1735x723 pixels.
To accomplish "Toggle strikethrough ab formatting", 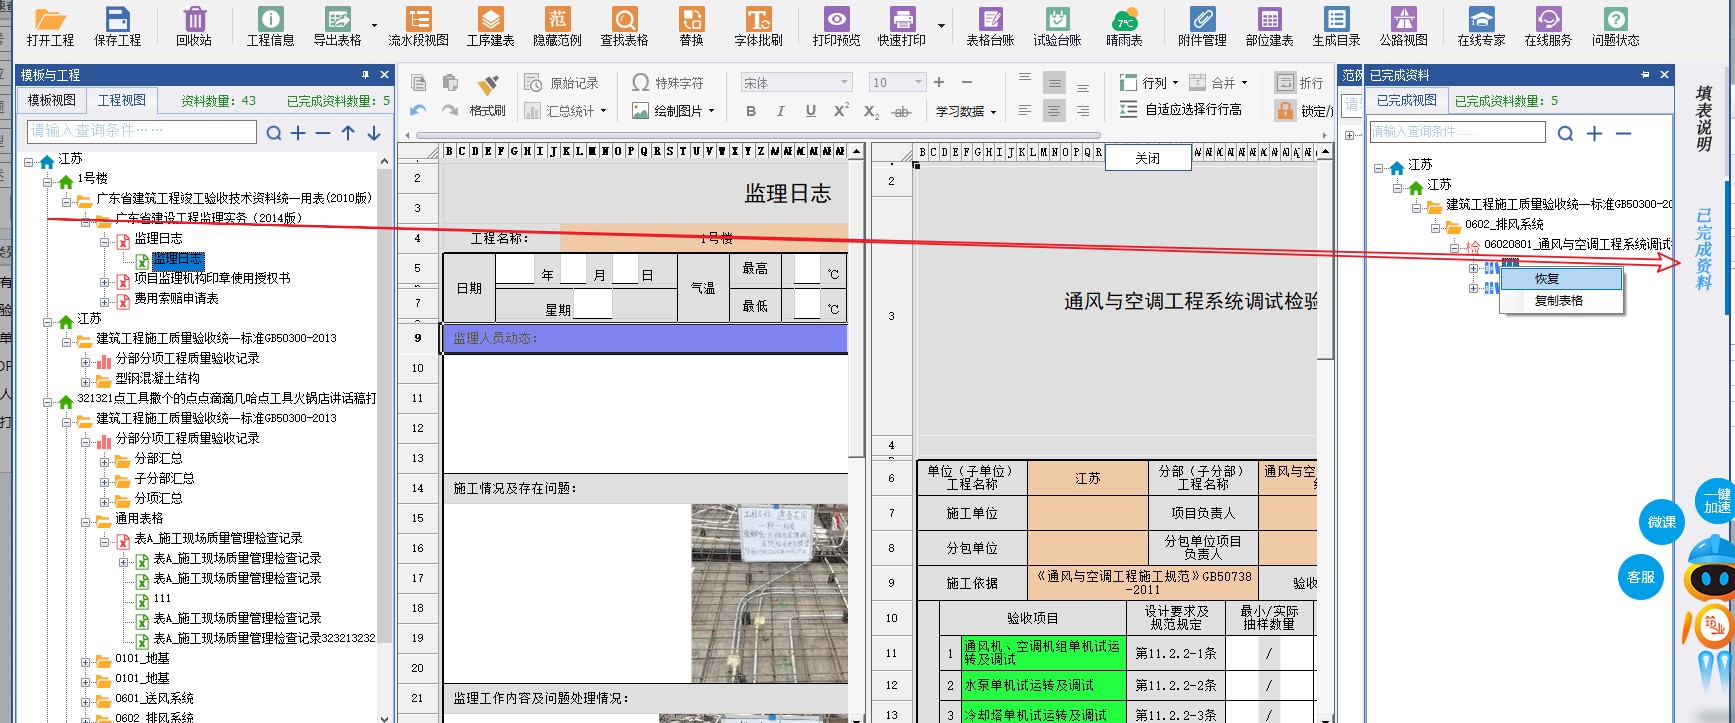I will [x=901, y=111].
